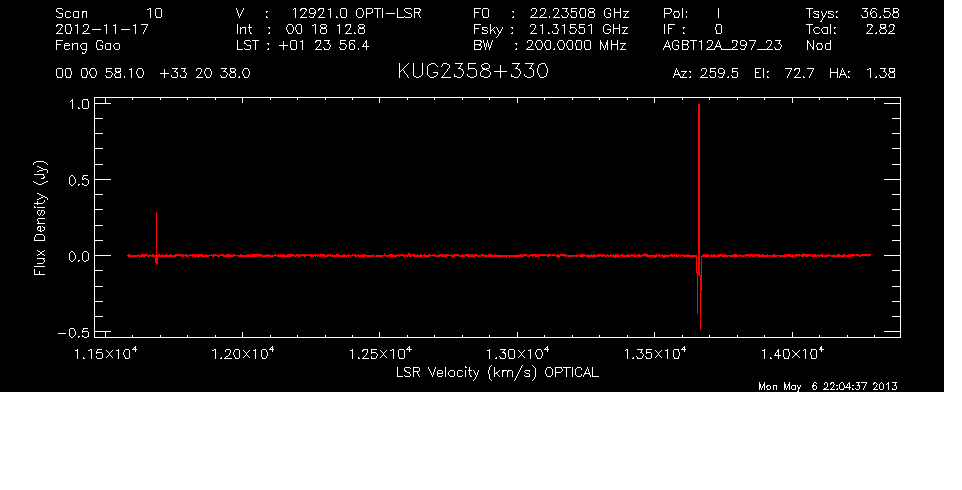Click the LST value +01 23 56.4
This screenshot has height=490, width=962.
324,45
